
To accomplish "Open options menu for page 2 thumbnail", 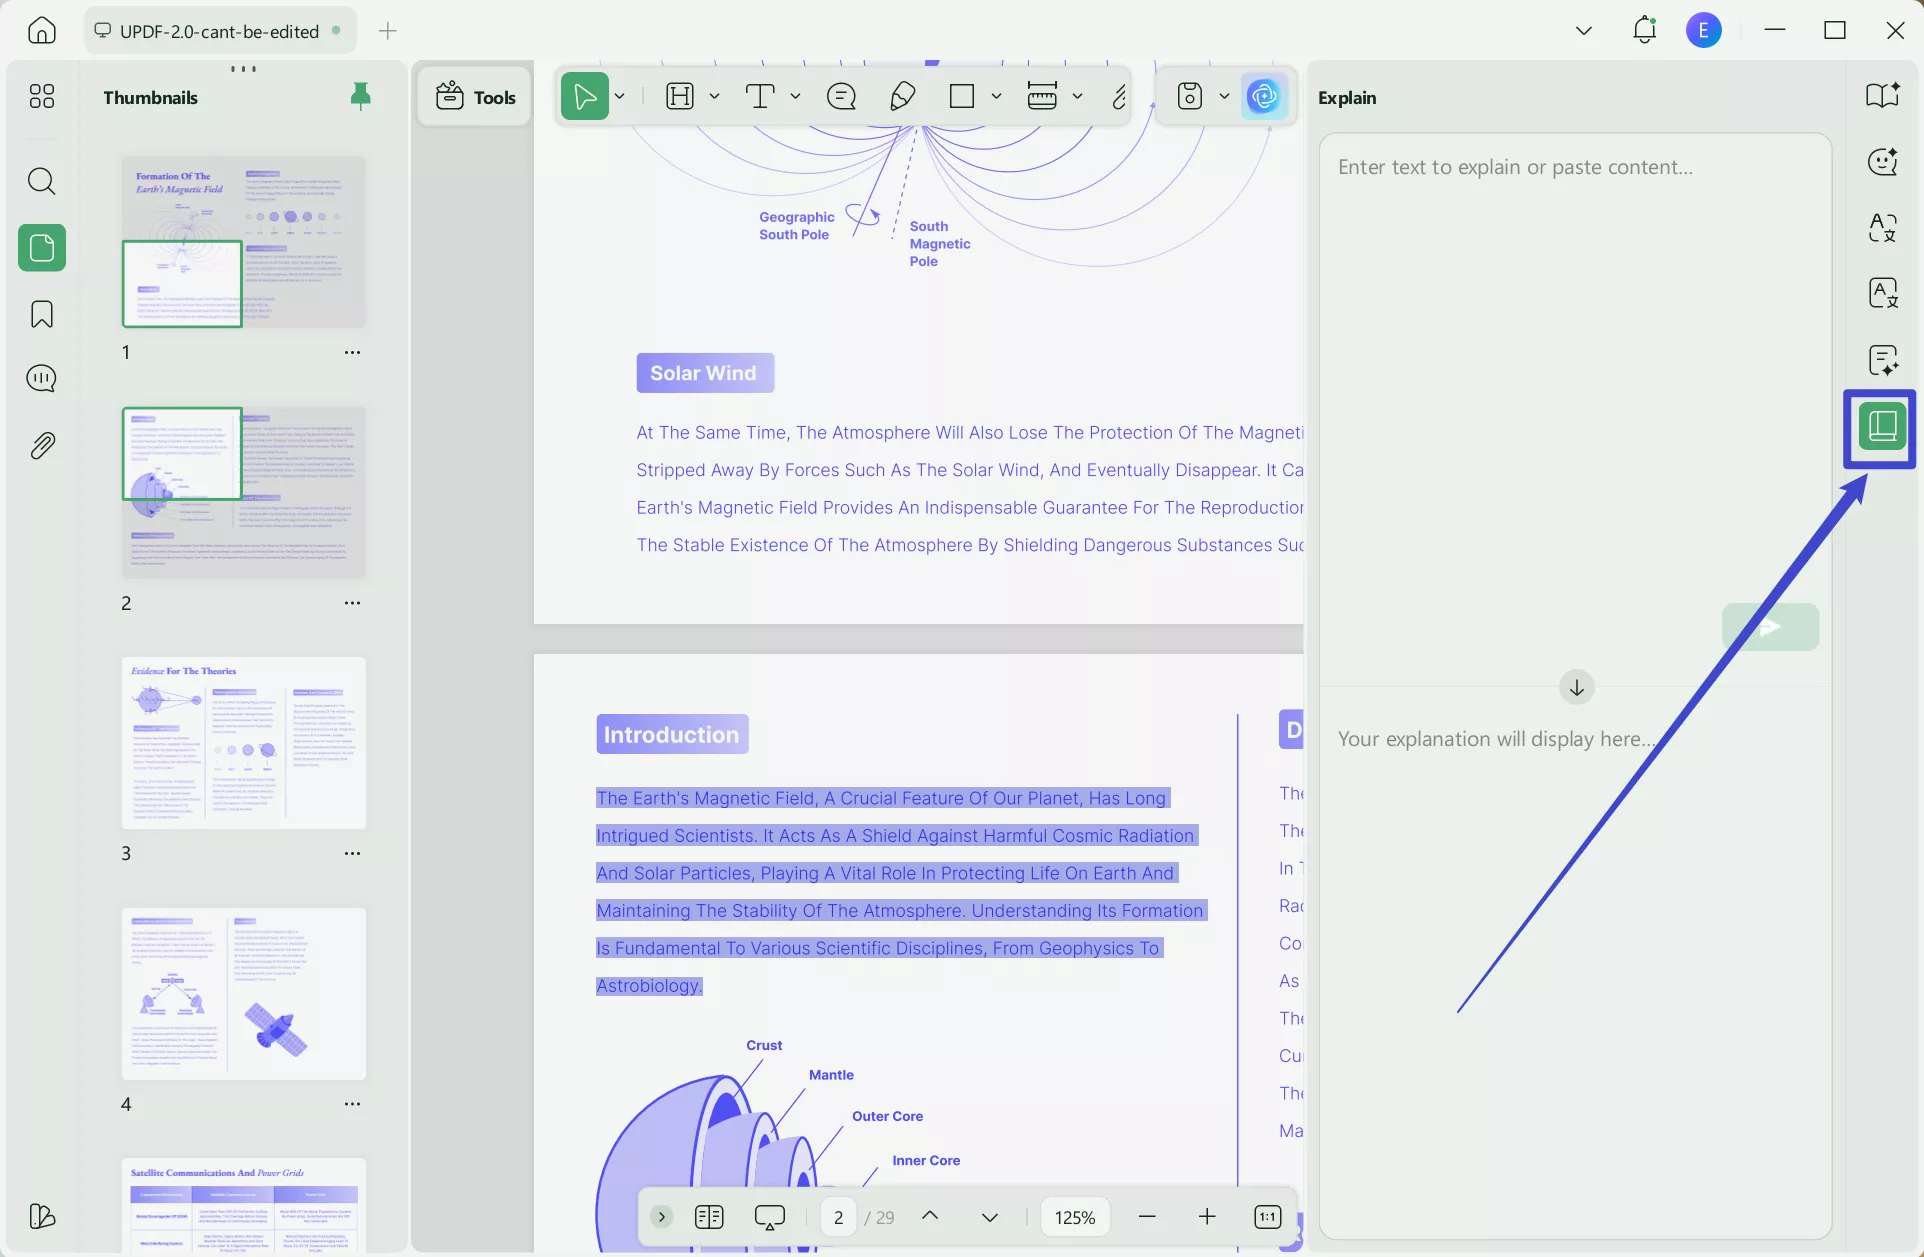I will click(x=352, y=603).
